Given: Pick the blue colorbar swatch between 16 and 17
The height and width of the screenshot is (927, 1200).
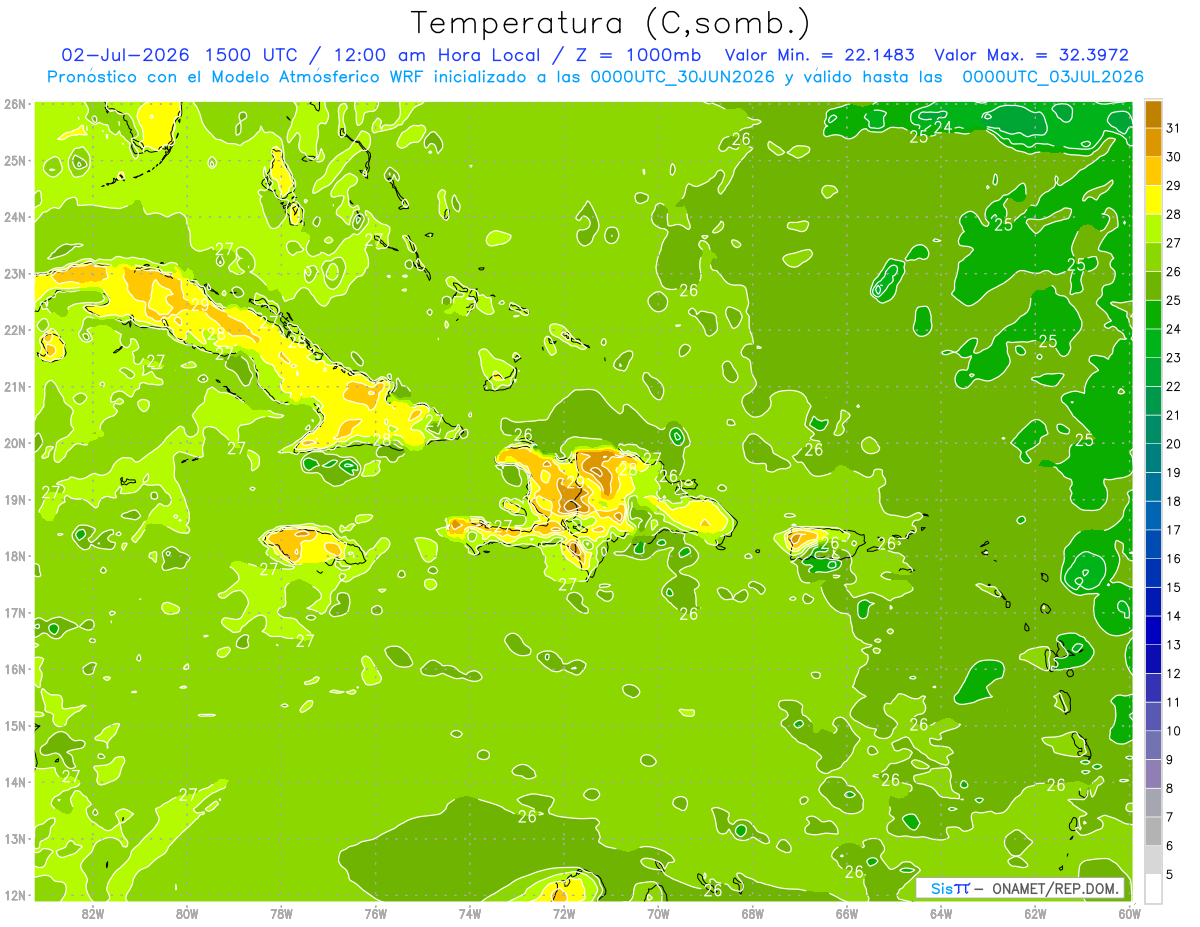Looking at the screenshot, I should point(1153,545).
